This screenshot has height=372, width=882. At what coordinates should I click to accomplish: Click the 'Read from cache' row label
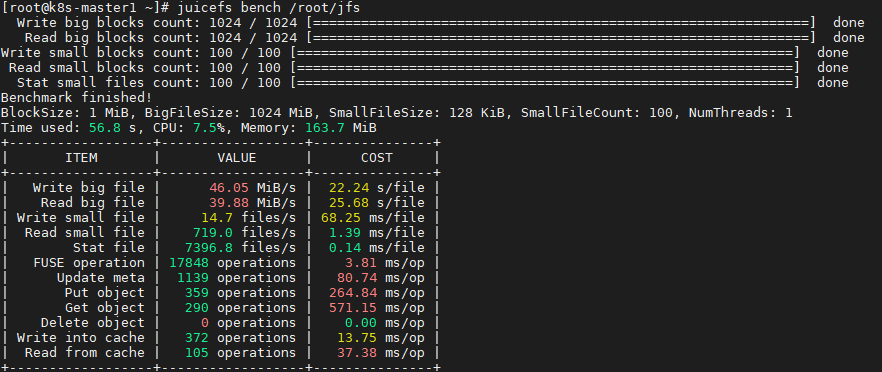click(84, 353)
